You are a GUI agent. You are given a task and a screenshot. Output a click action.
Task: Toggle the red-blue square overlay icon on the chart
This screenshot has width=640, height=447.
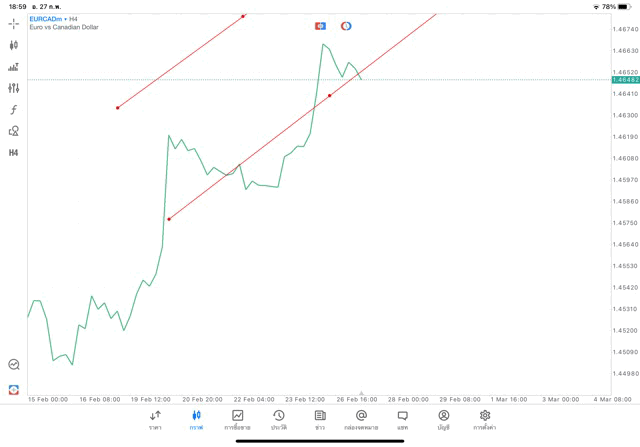(320, 26)
